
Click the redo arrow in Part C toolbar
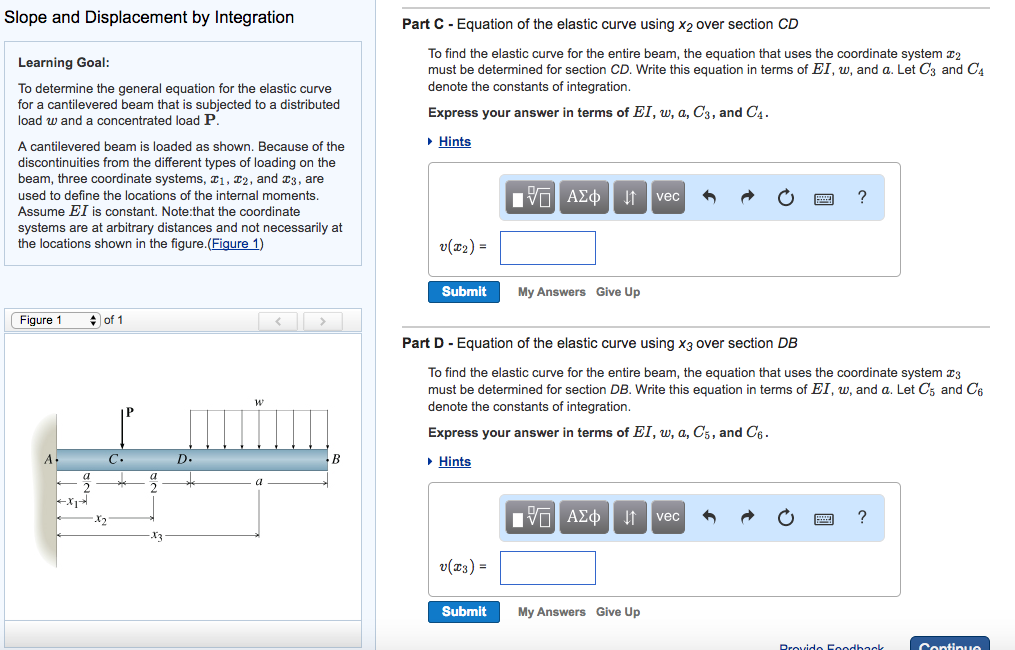pyautogui.click(x=747, y=197)
